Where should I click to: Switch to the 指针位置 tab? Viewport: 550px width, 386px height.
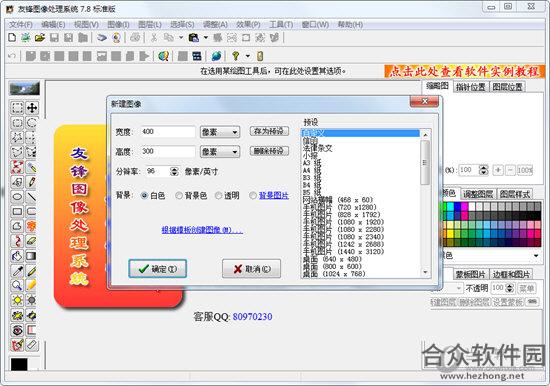pos(471,87)
